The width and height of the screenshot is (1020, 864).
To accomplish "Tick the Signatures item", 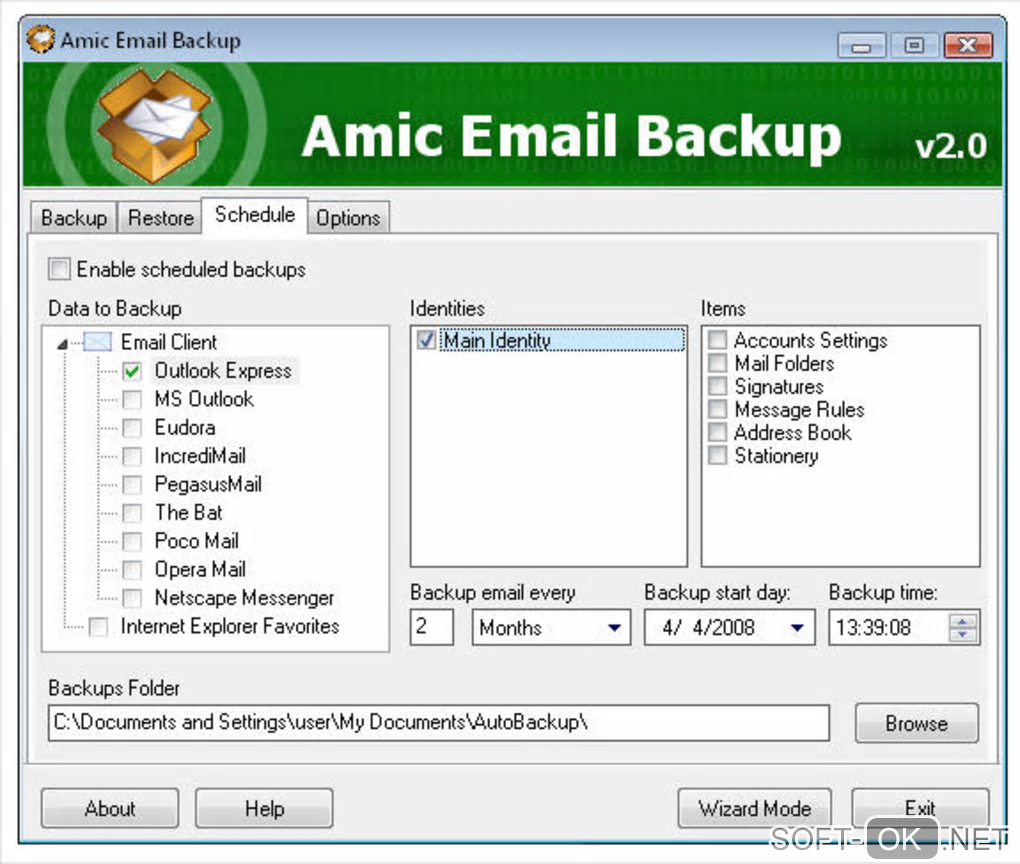I will [718, 386].
